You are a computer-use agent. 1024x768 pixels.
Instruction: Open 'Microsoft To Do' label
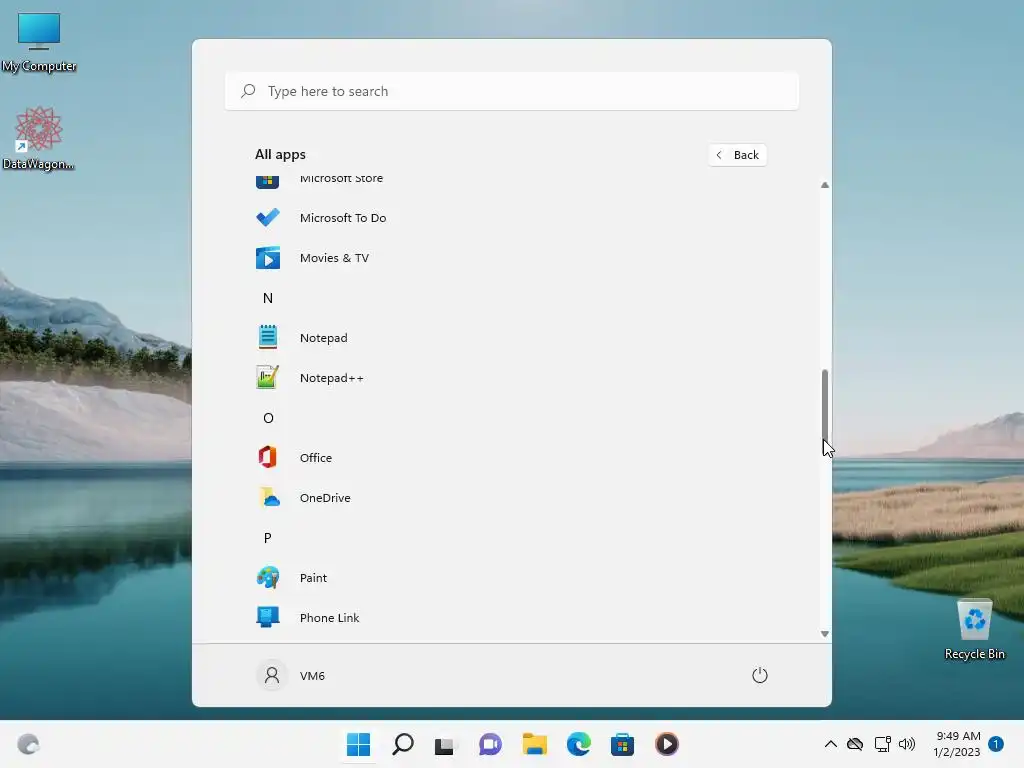(x=343, y=217)
